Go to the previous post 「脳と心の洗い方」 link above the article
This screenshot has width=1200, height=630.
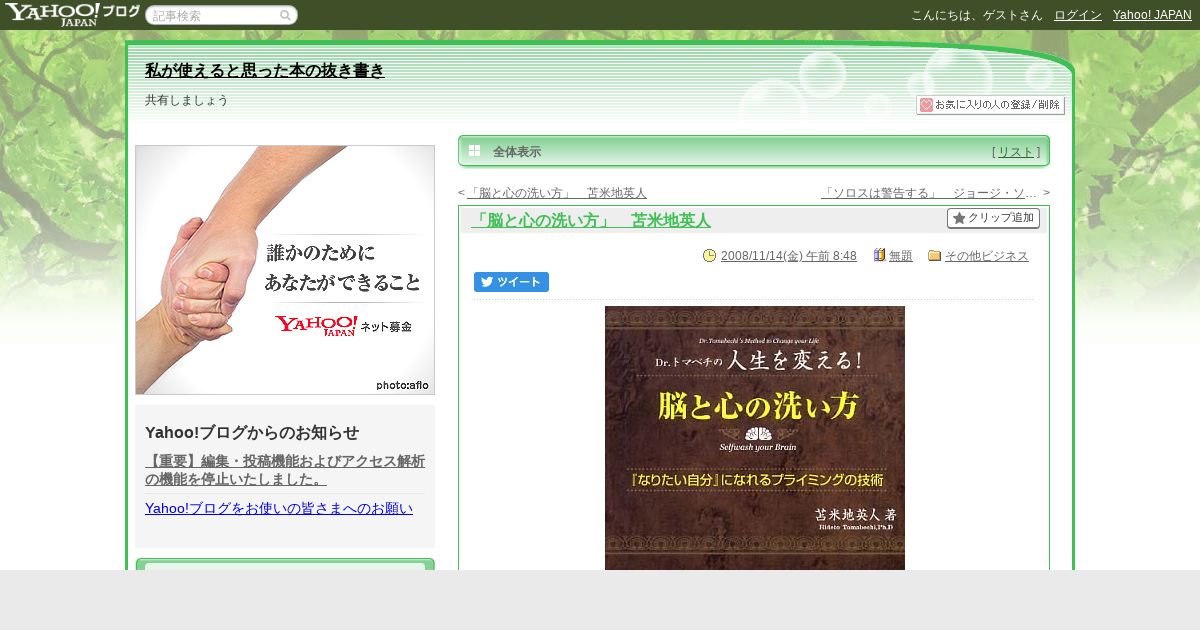557,193
